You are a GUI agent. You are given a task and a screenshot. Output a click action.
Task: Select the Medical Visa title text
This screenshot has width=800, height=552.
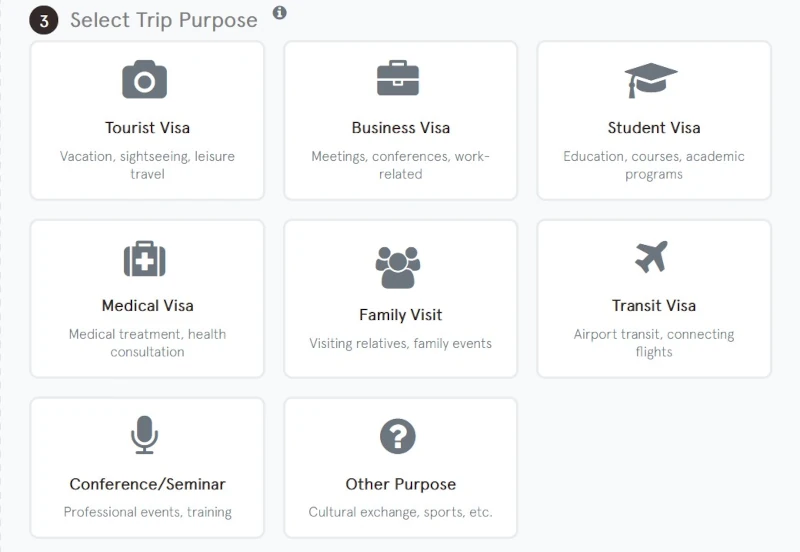click(x=147, y=306)
